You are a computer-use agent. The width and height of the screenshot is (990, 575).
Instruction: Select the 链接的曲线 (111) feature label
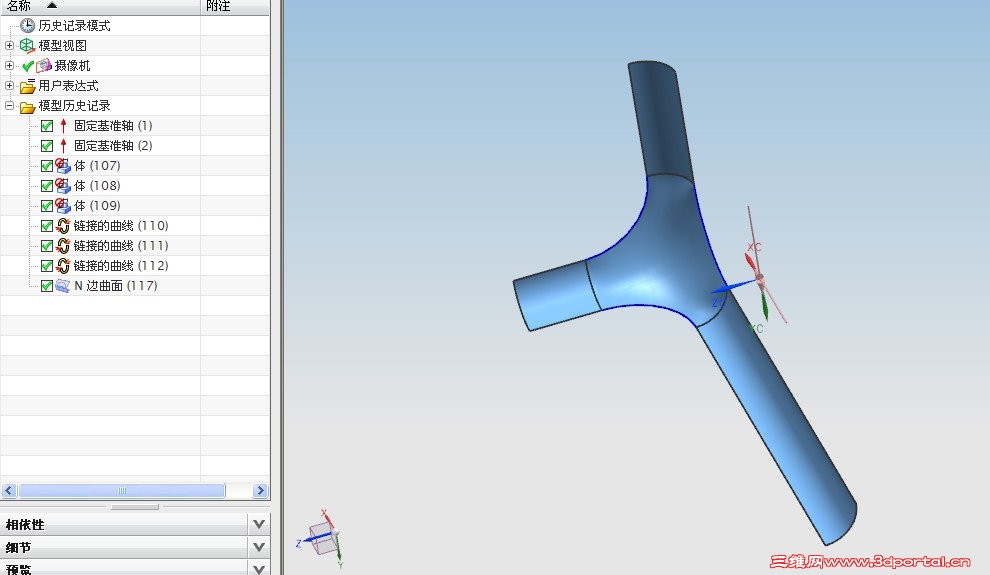pos(121,246)
